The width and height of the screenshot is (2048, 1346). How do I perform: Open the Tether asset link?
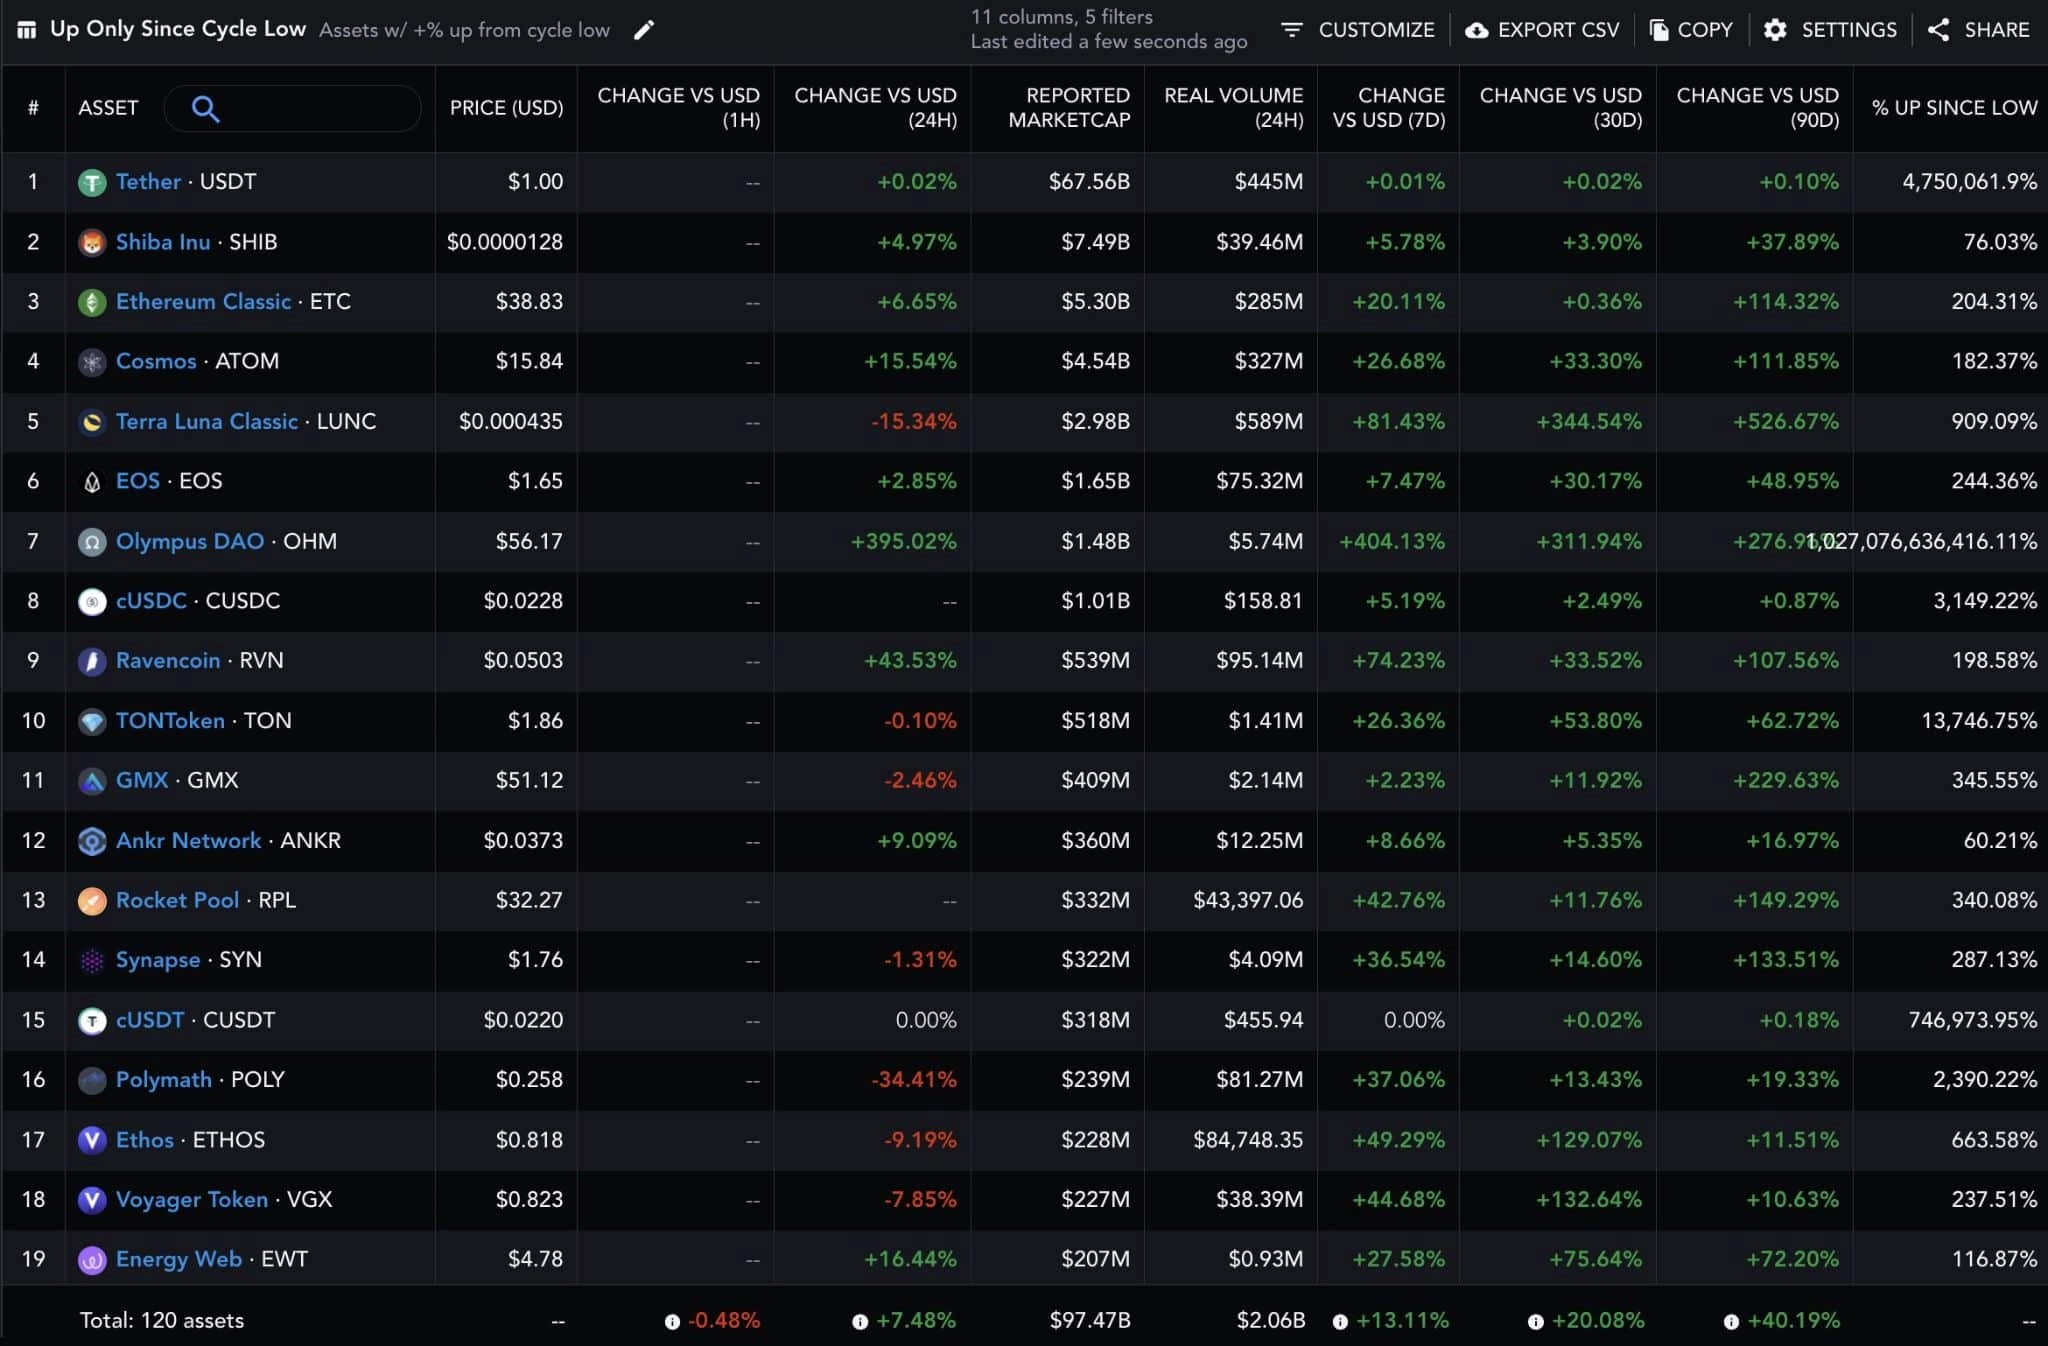coord(148,182)
